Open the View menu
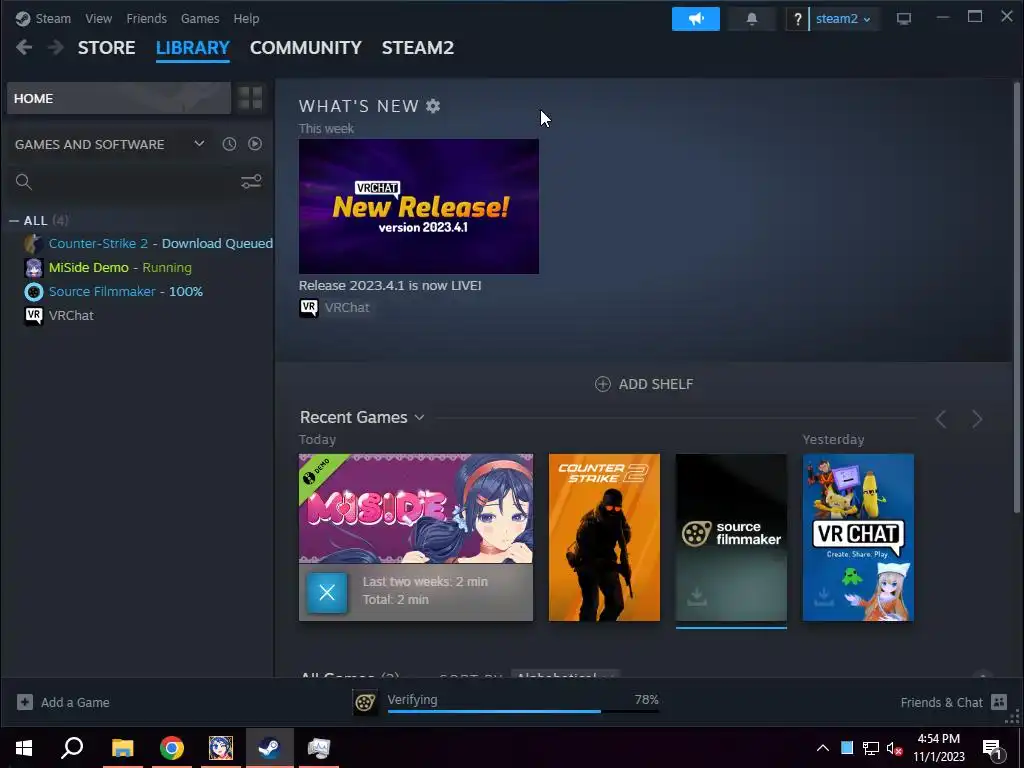This screenshot has height=768, width=1024. click(x=99, y=19)
